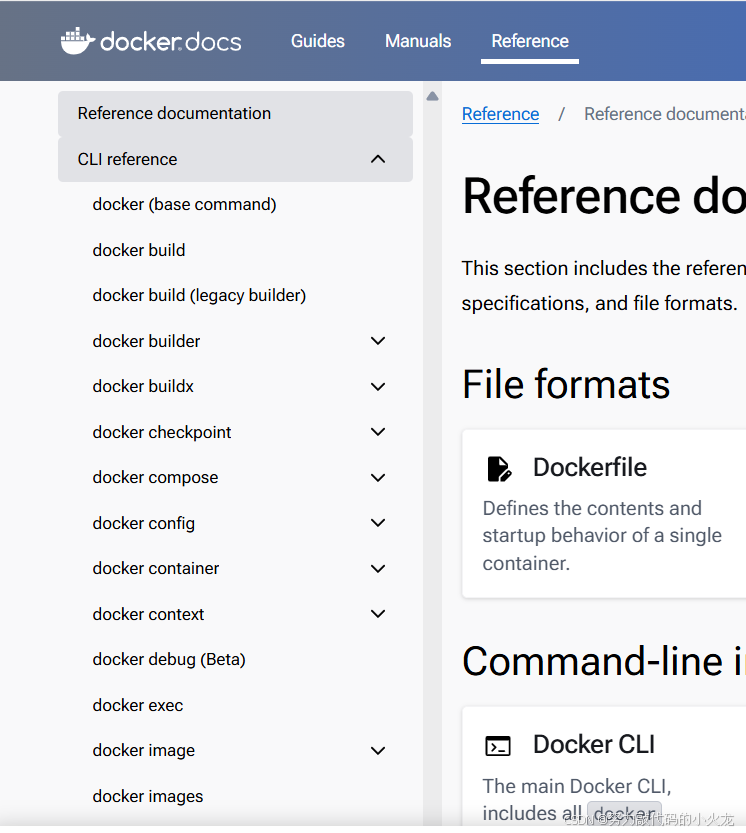Image resolution: width=746 pixels, height=833 pixels.
Task: Expand the docker image chevron
Action: (378, 751)
